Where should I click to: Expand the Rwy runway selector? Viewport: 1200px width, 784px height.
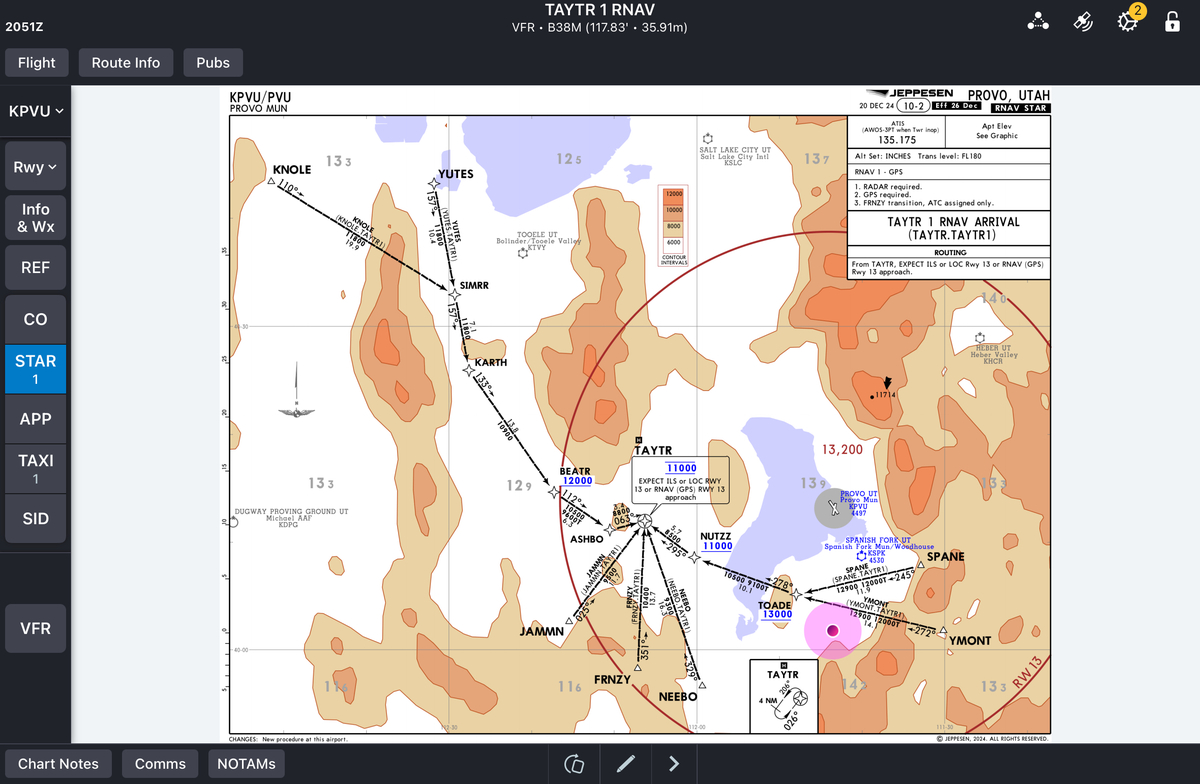[35, 167]
